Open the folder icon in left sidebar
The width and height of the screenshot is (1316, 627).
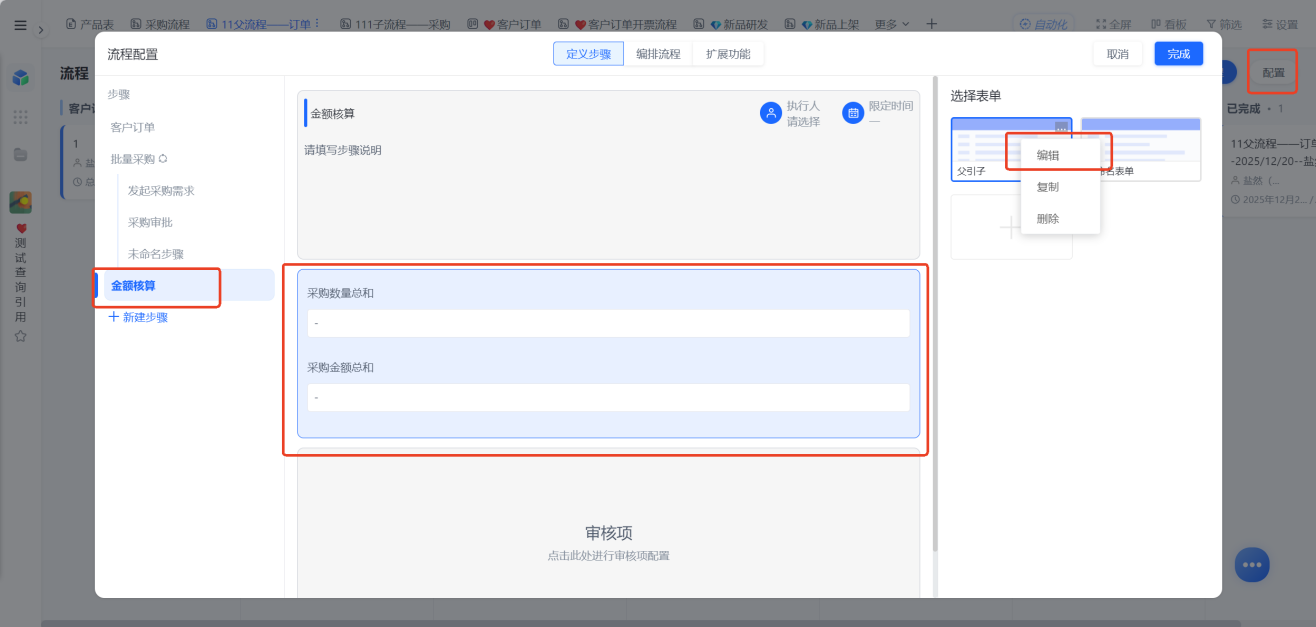pos(20,154)
